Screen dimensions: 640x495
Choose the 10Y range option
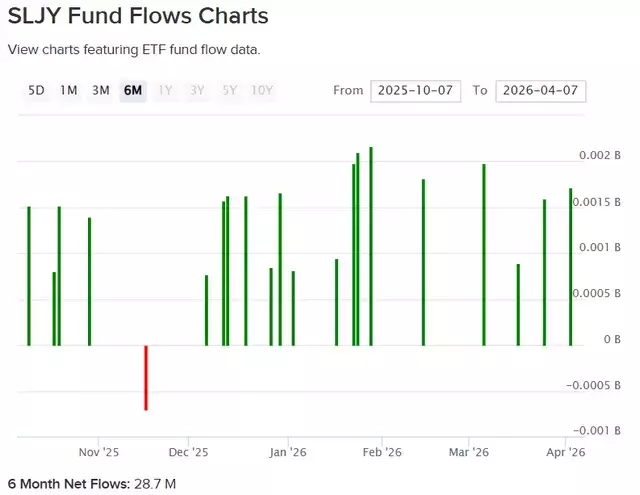tap(263, 90)
